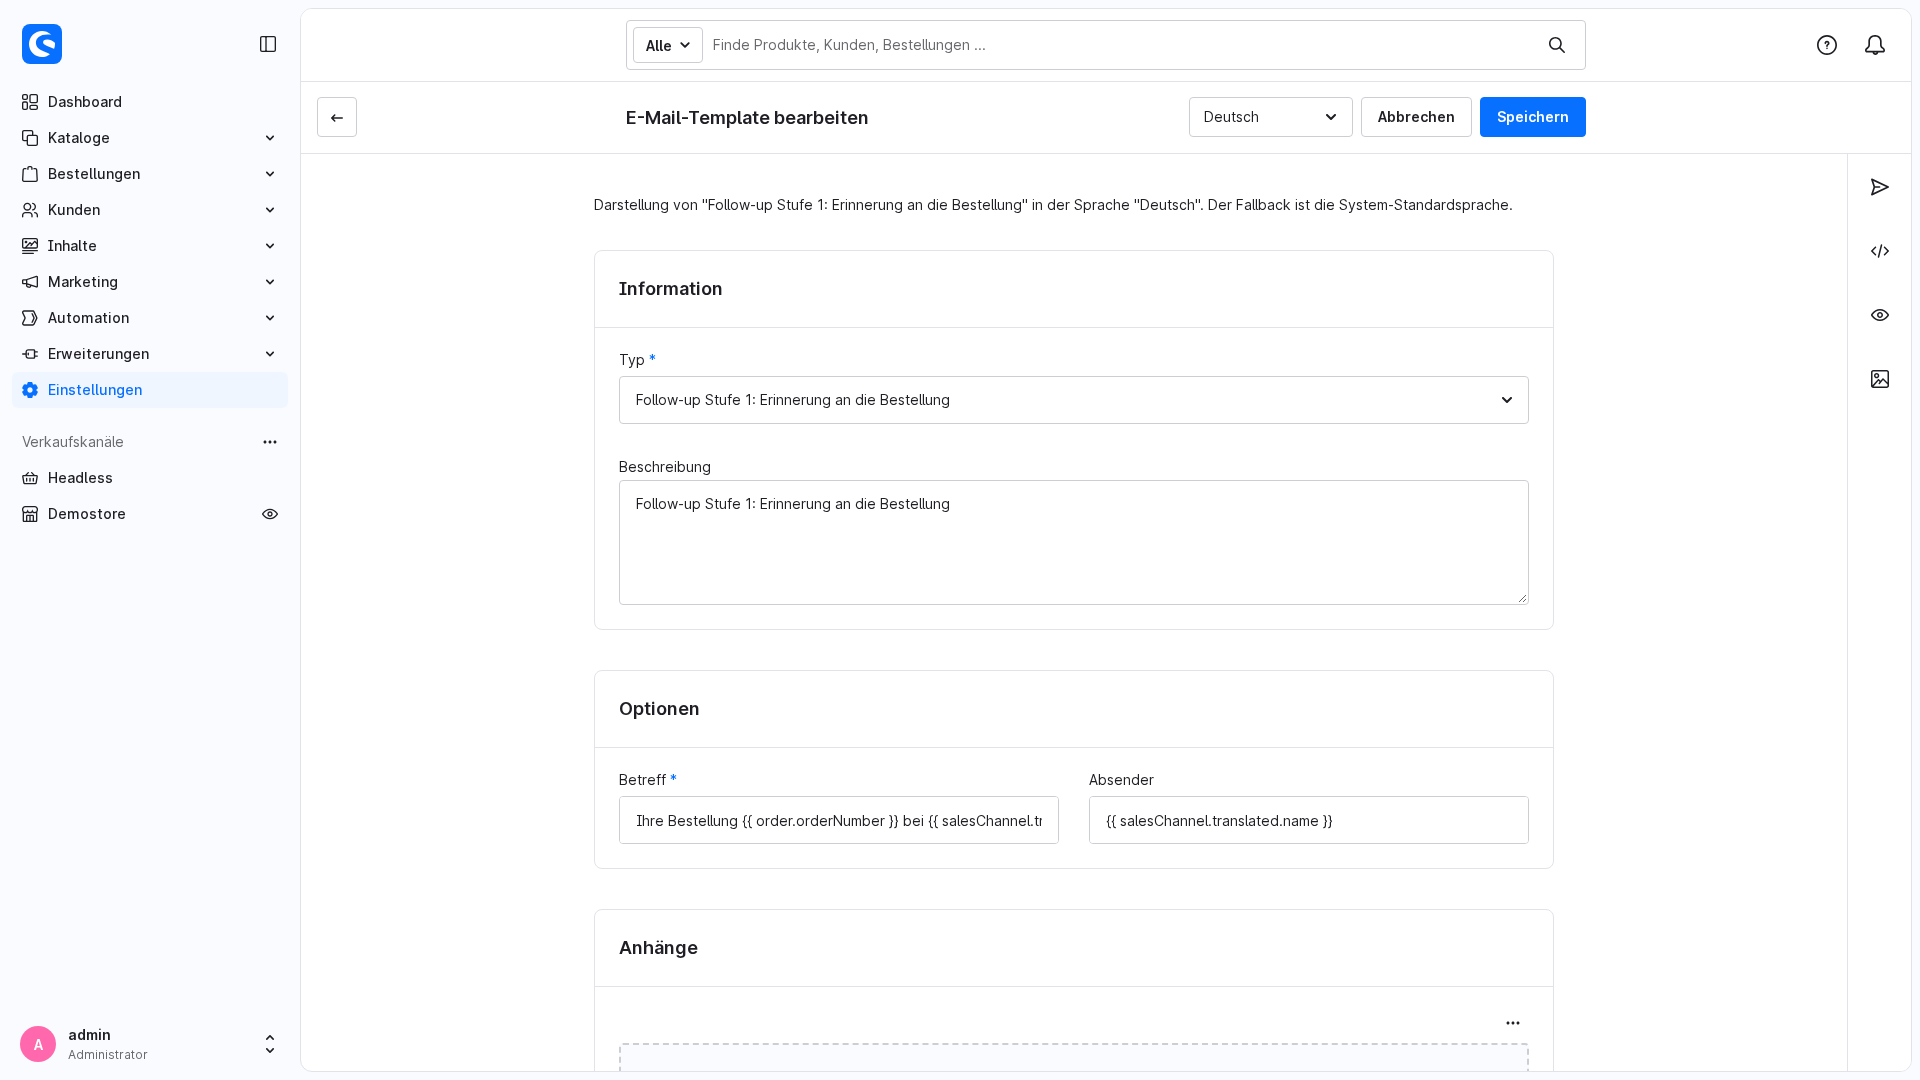
Task: Click into the Beschreibung text area
Action: (1073, 542)
